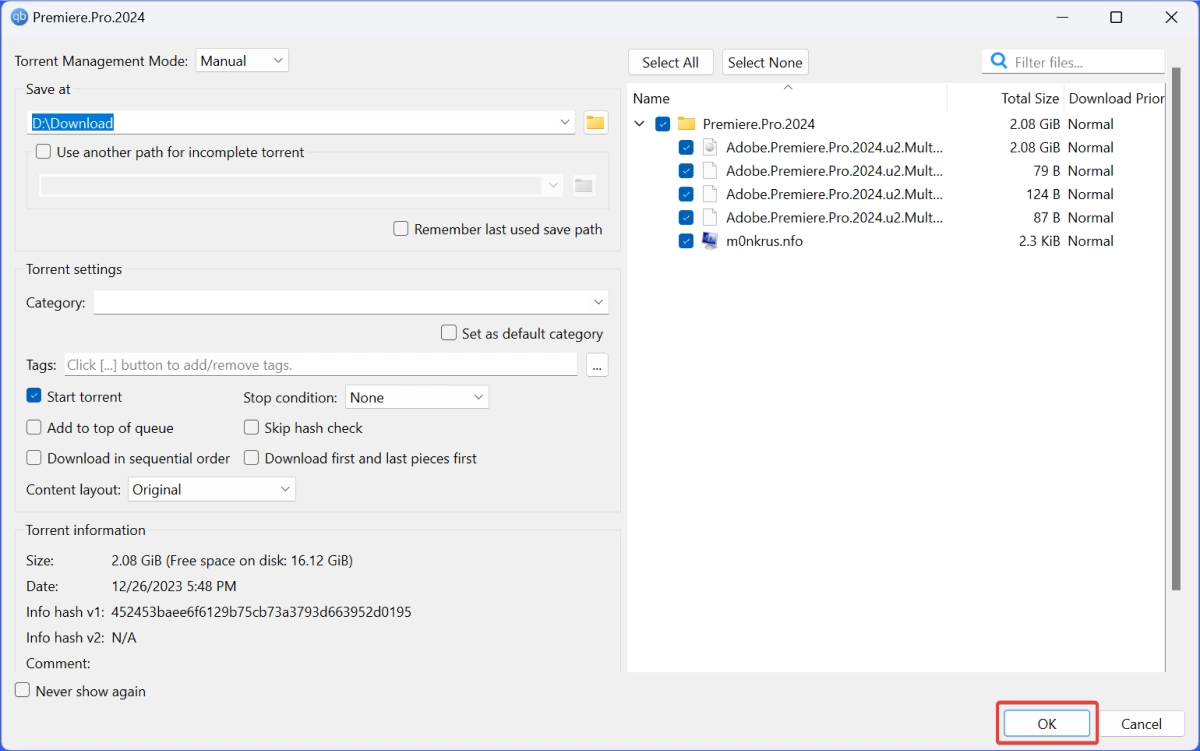Click the m0nkrus.nfo file icon

[x=710, y=241]
